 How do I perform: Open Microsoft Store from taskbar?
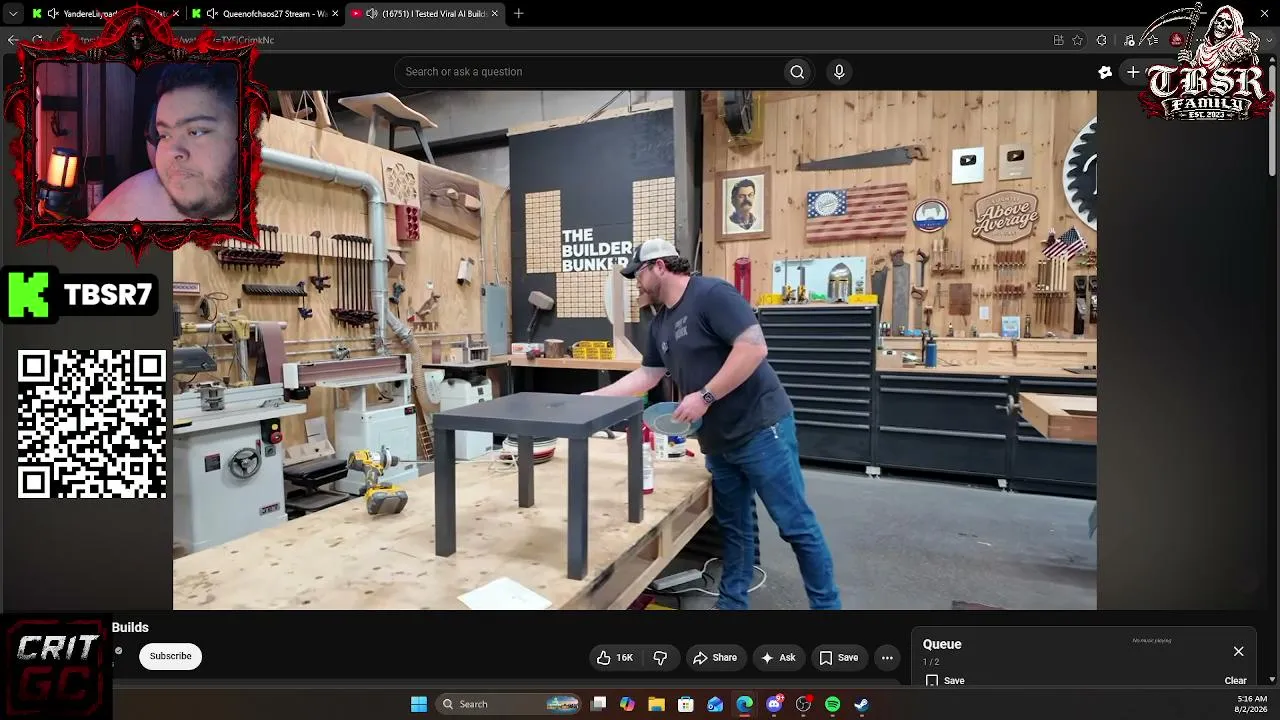[x=685, y=704]
